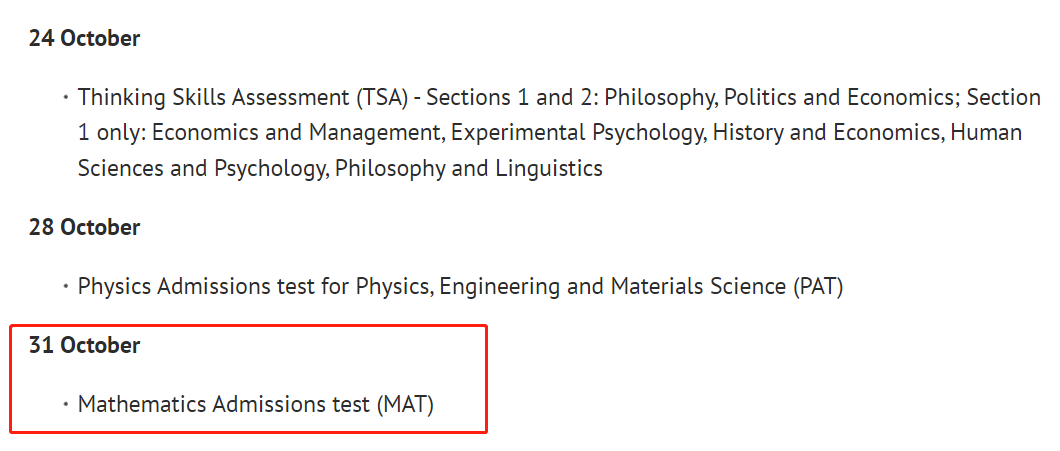
Task: Click bullet point before Mathematics Admissions test
Action: click(x=66, y=404)
